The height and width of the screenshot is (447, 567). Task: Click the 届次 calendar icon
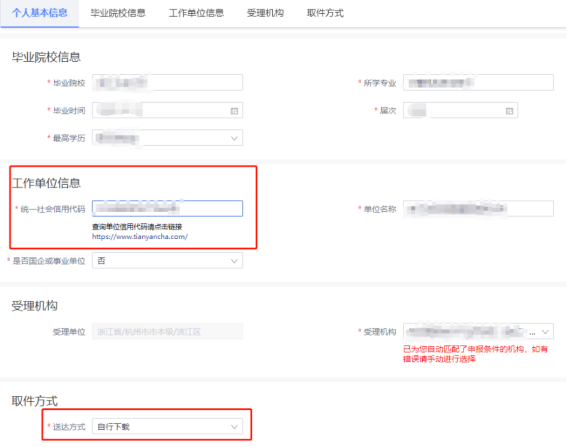[x=509, y=111]
